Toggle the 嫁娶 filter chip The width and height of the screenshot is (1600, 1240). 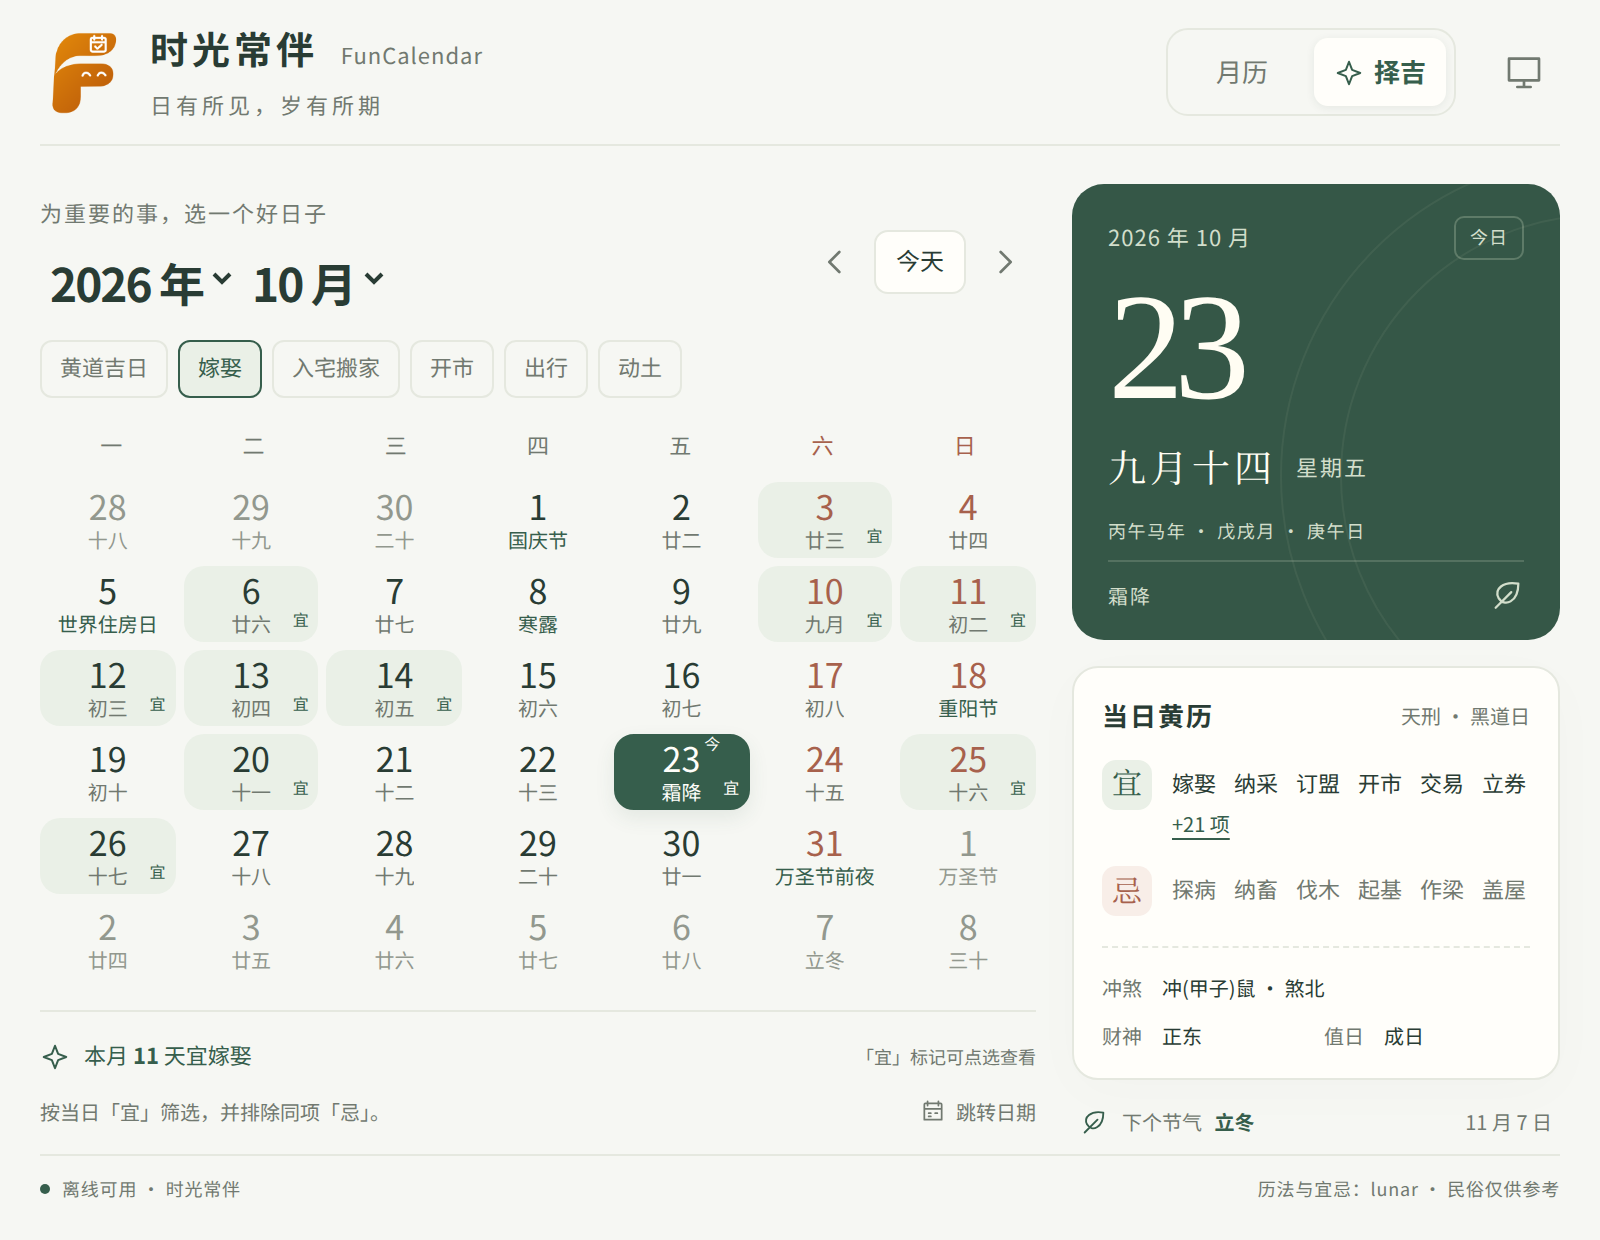pos(220,369)
